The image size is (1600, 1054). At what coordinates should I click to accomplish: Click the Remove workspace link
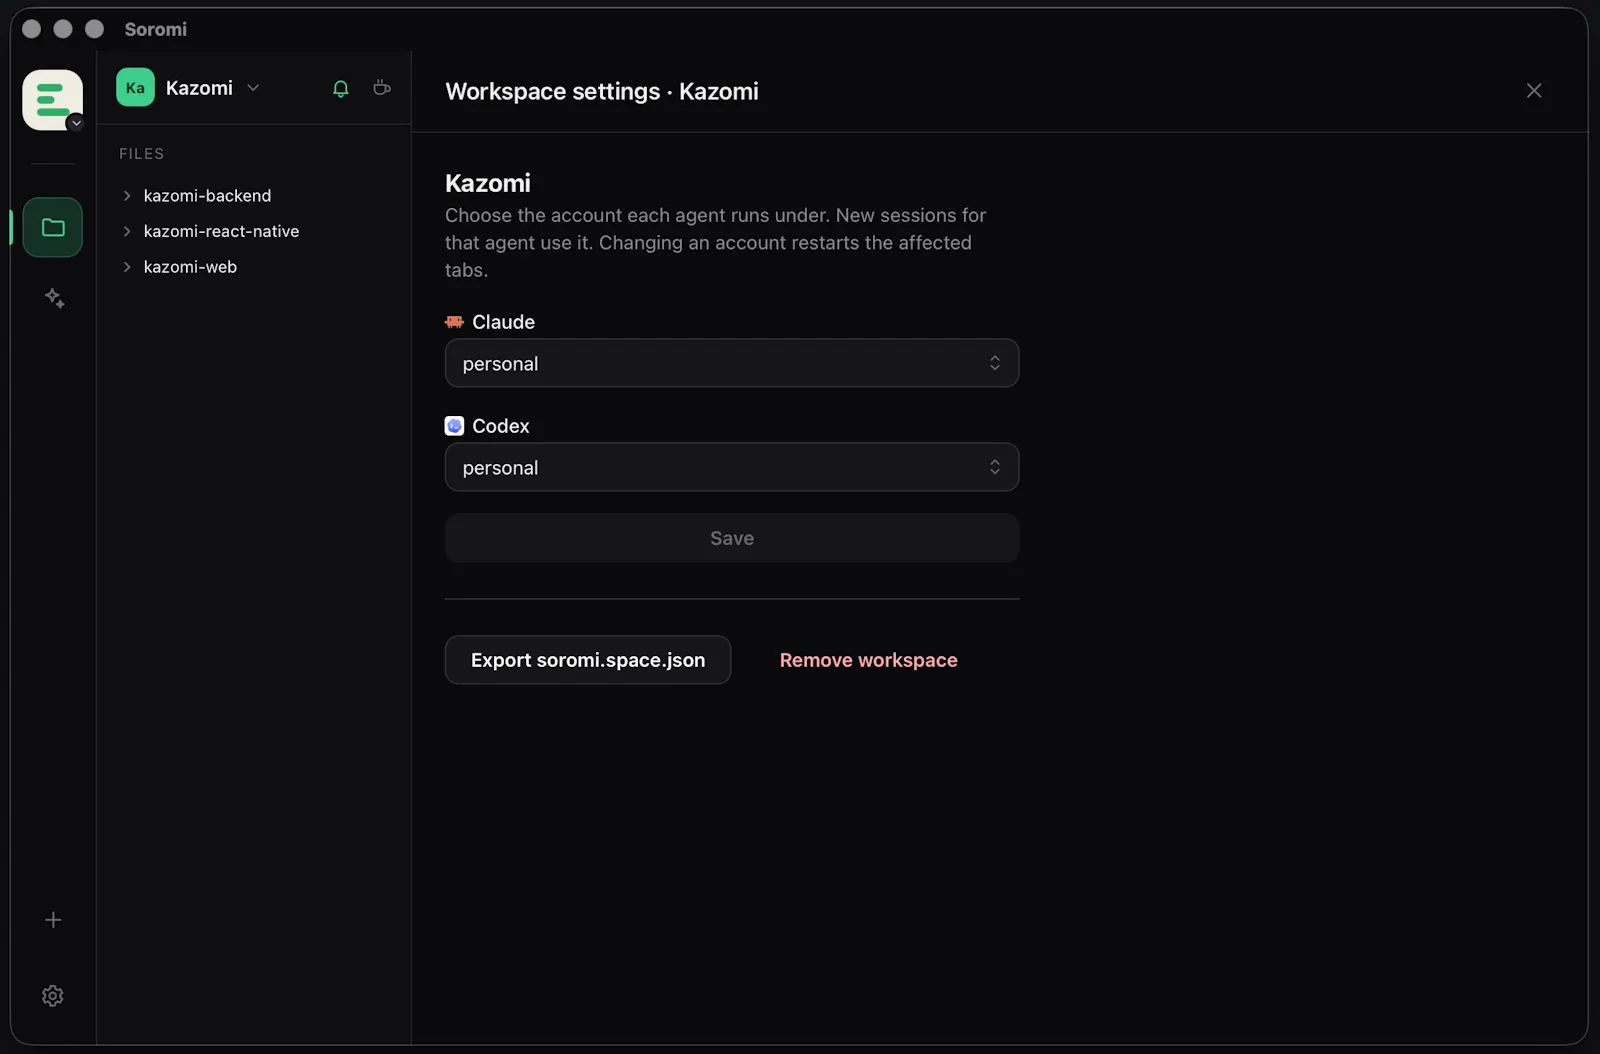[x=868, y=660]
